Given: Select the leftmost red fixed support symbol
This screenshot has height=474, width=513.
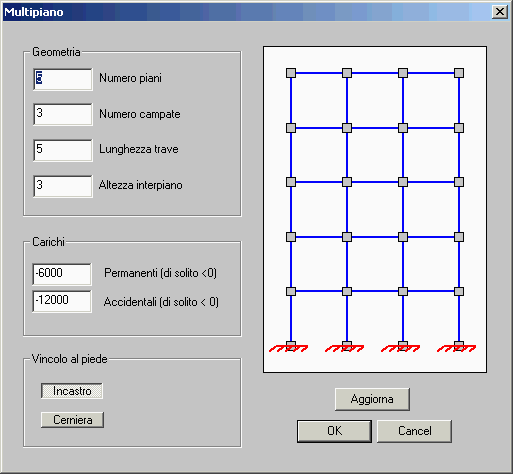Looking at the screenshot, I should [289, 348].
